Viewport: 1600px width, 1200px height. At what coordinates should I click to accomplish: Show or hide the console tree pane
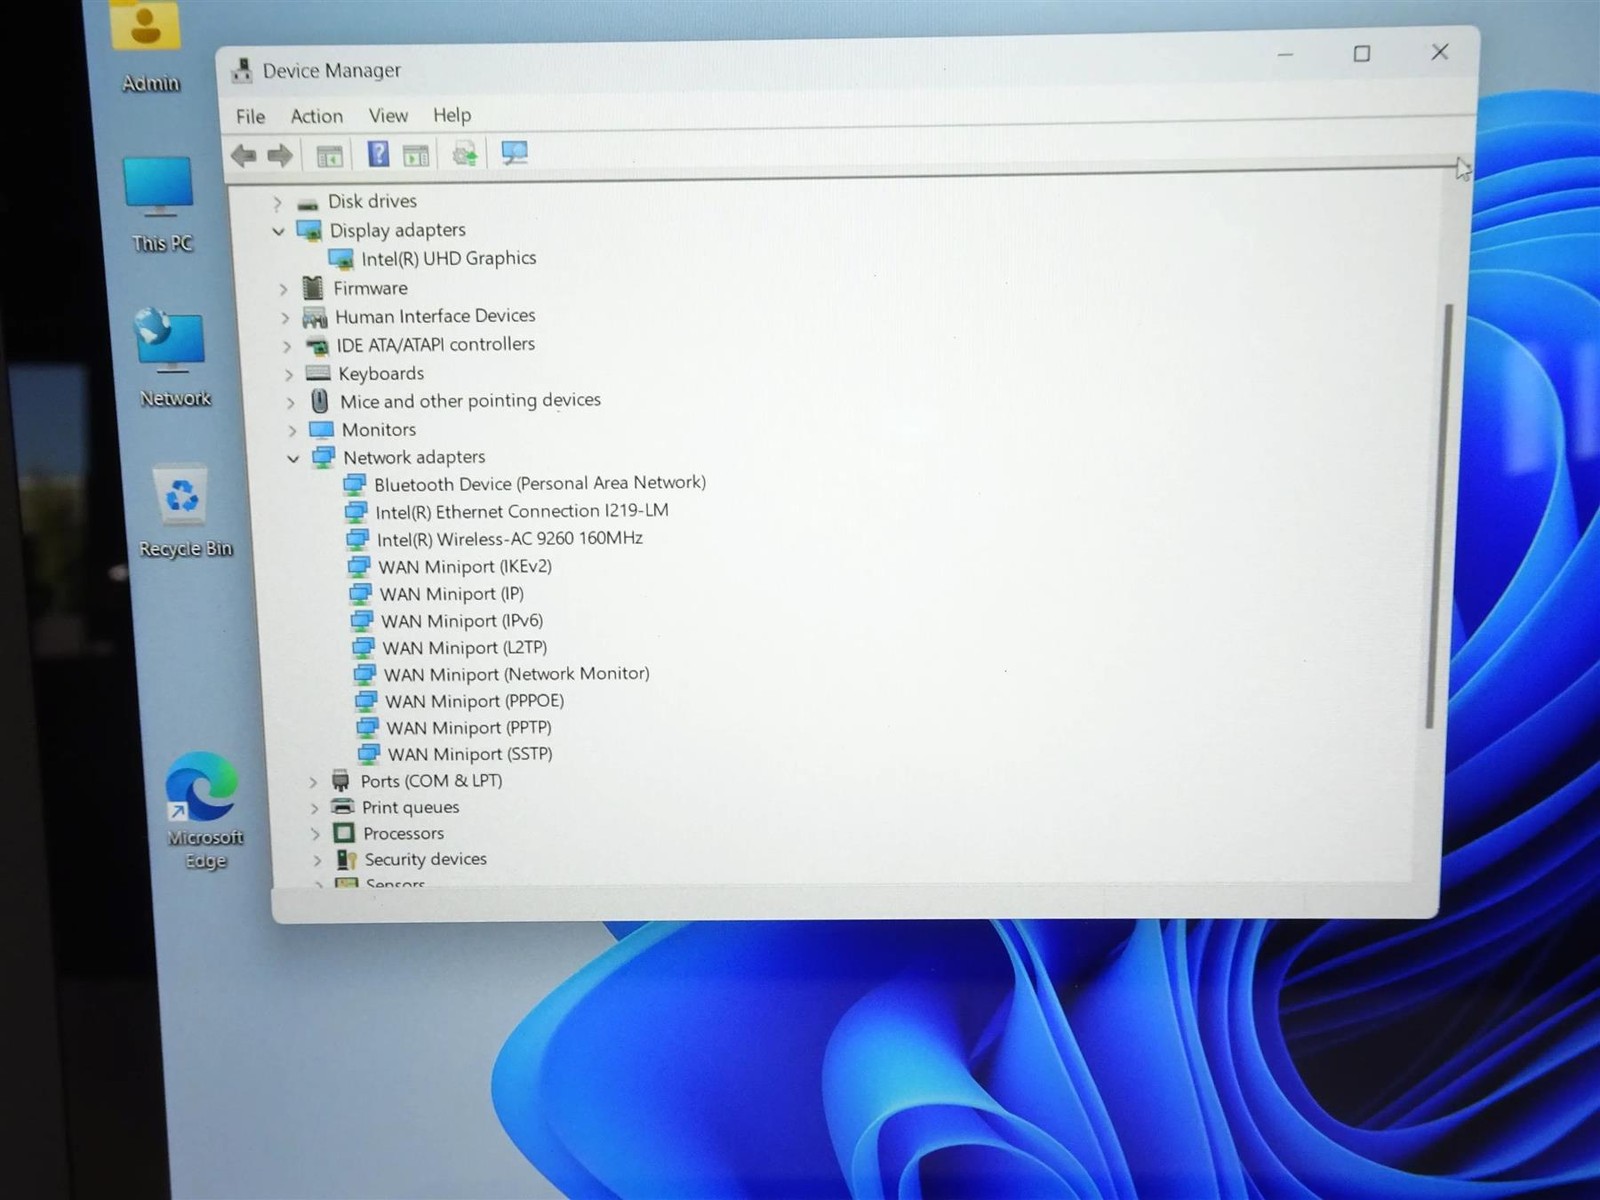pos(329,155)
